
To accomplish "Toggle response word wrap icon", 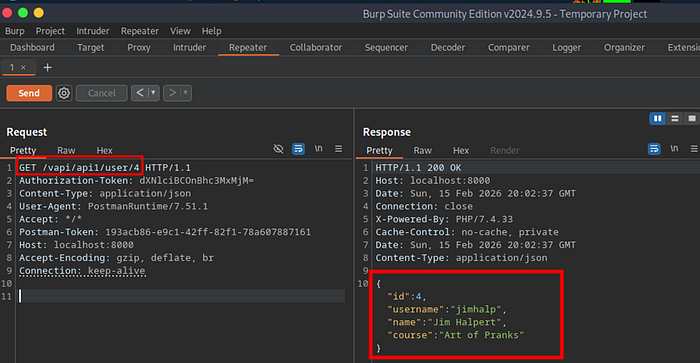I will click(x=654, y=149).
